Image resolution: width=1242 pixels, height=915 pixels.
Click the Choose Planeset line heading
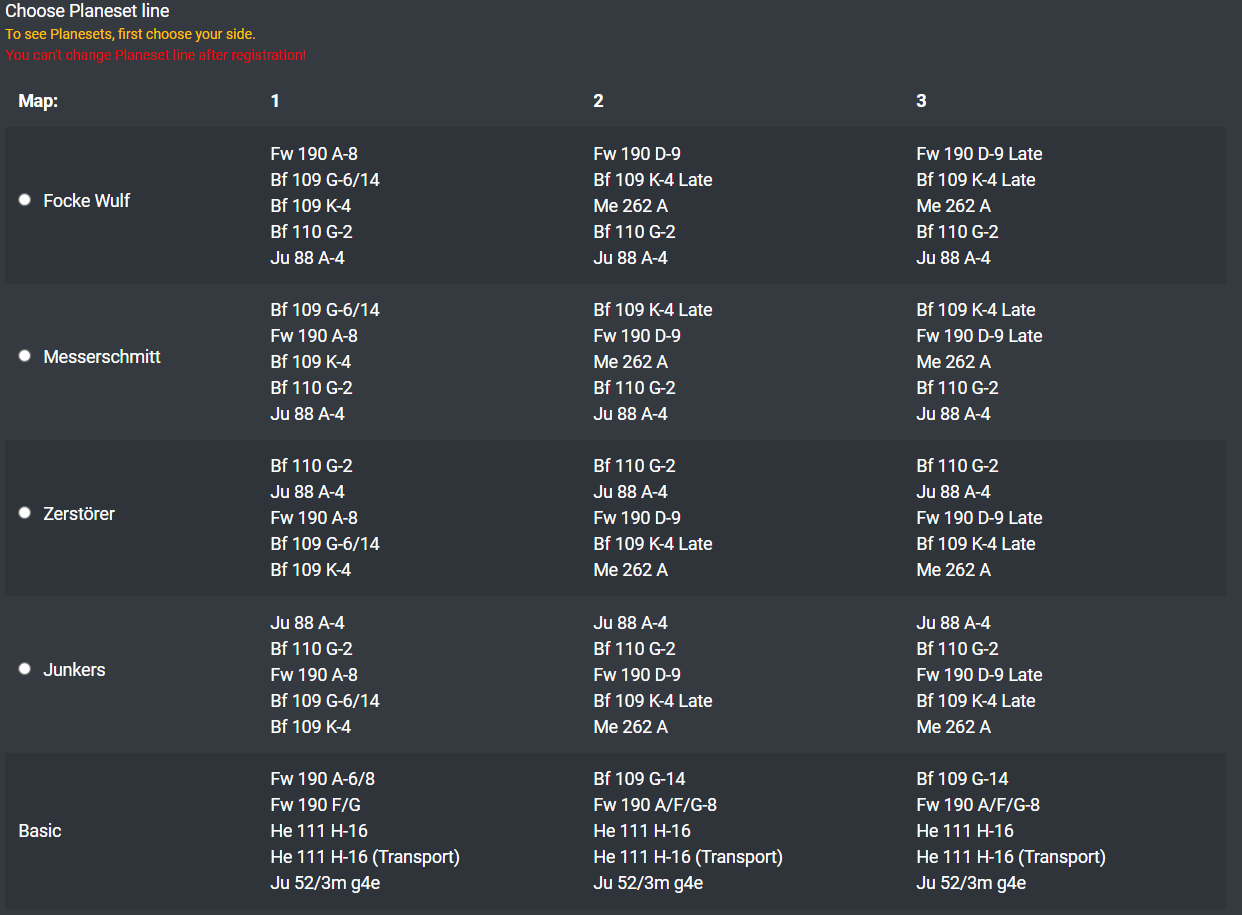click(x=88, y=12)
